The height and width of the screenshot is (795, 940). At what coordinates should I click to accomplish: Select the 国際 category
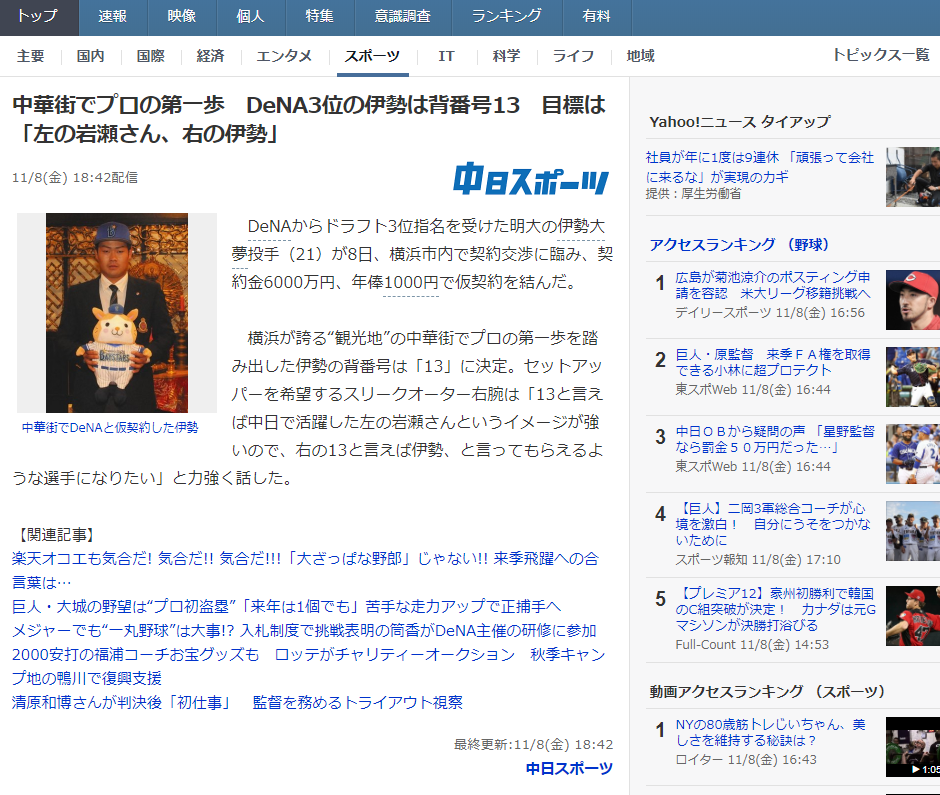pyautogui.click(x=150, y=56)
